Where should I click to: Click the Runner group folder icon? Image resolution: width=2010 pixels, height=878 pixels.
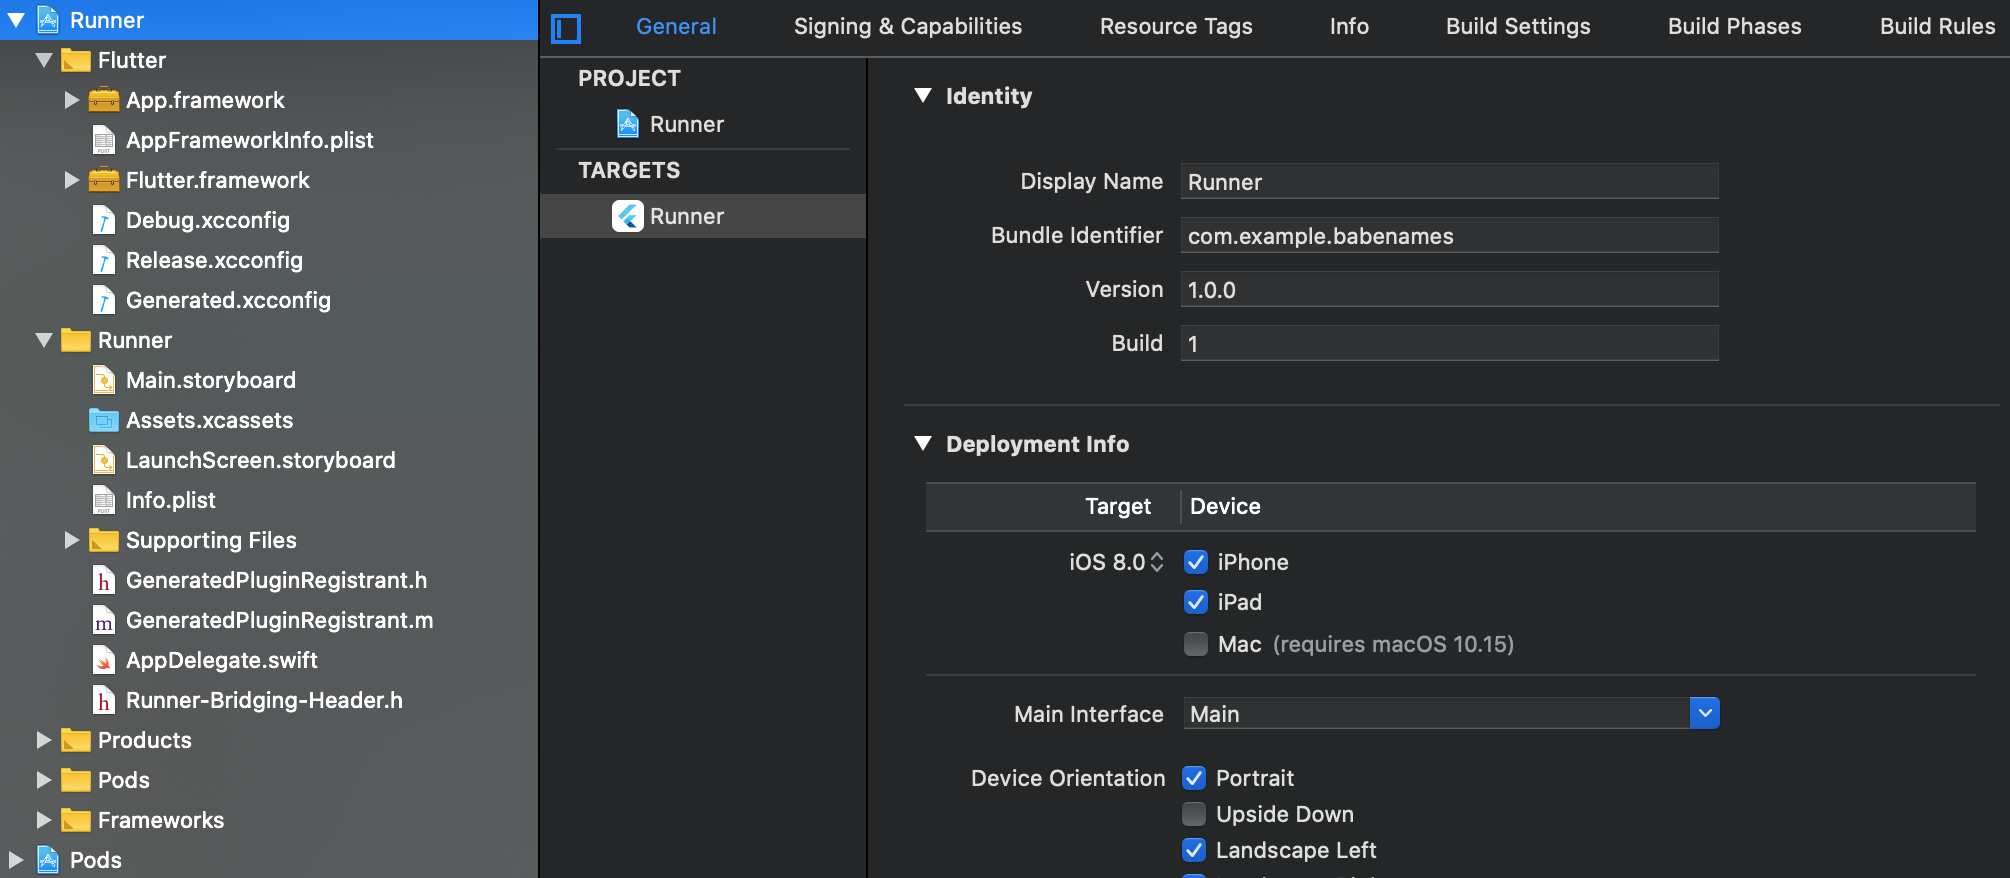(76, 340)
